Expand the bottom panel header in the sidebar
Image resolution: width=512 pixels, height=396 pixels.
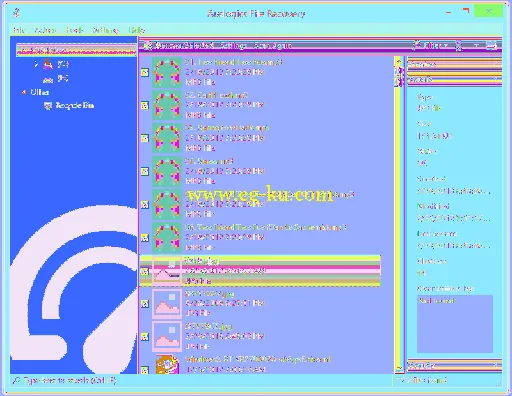tap(454, 366)
